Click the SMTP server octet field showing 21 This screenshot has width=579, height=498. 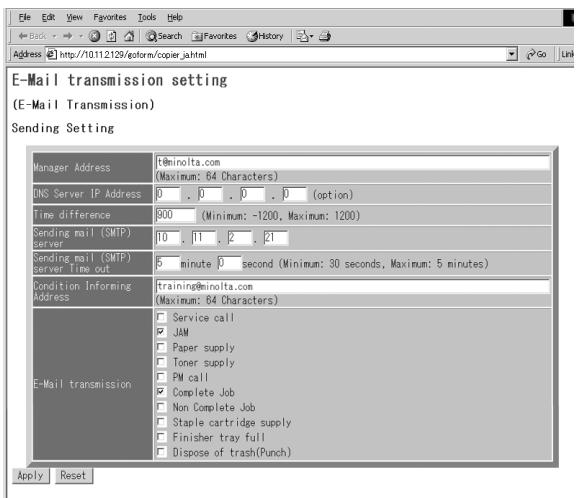(276, 237)
